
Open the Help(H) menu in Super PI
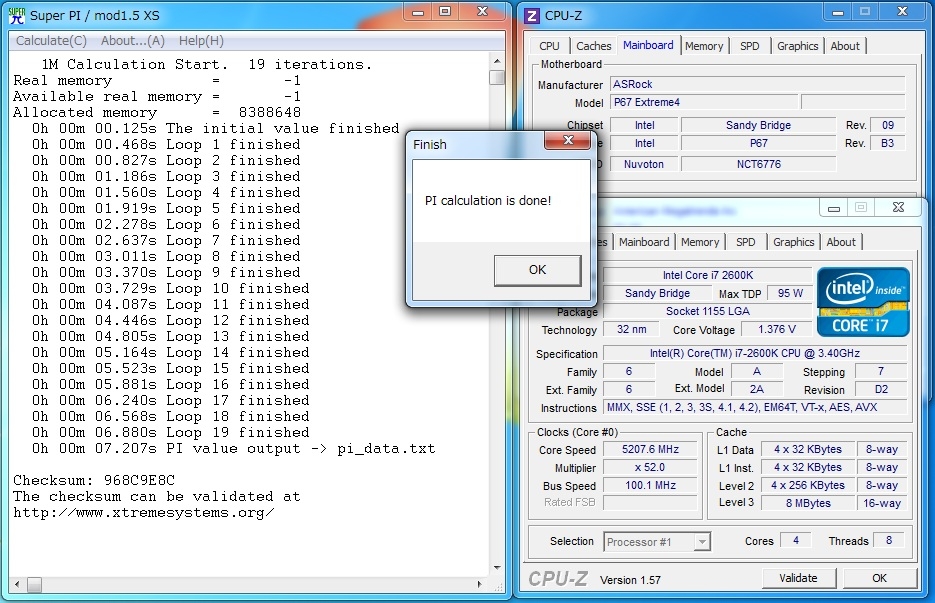(201, 41)
